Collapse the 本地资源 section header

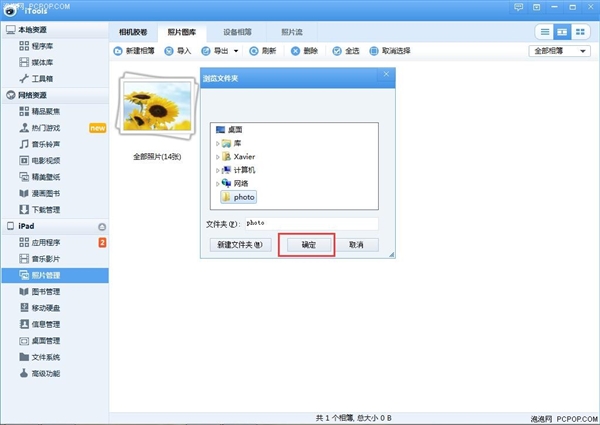[x=55, y=30]
